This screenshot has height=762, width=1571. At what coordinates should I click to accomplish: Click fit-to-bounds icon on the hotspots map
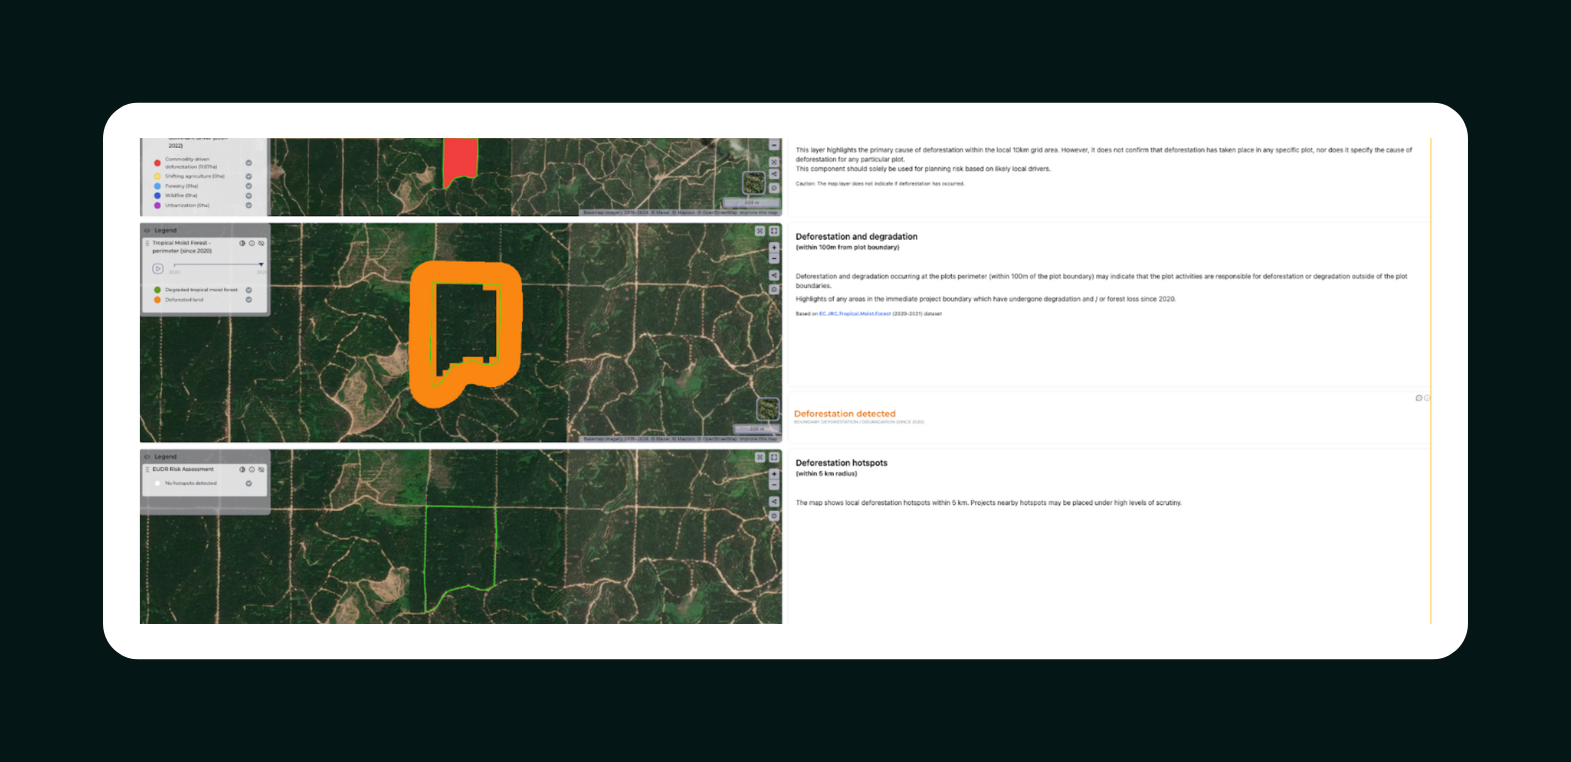click(760, 457)
